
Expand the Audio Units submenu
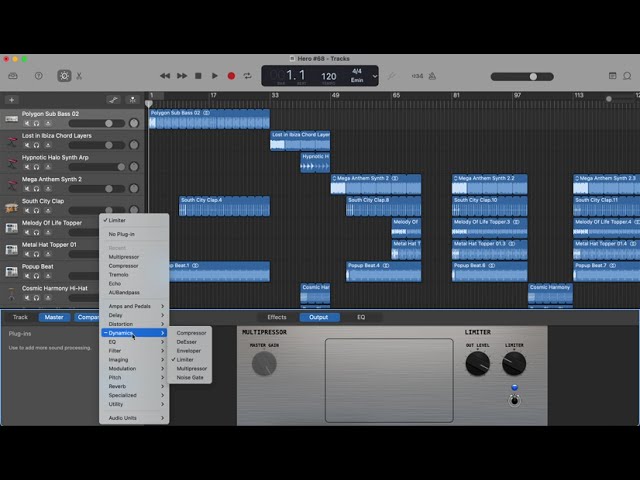click(134, 418)
